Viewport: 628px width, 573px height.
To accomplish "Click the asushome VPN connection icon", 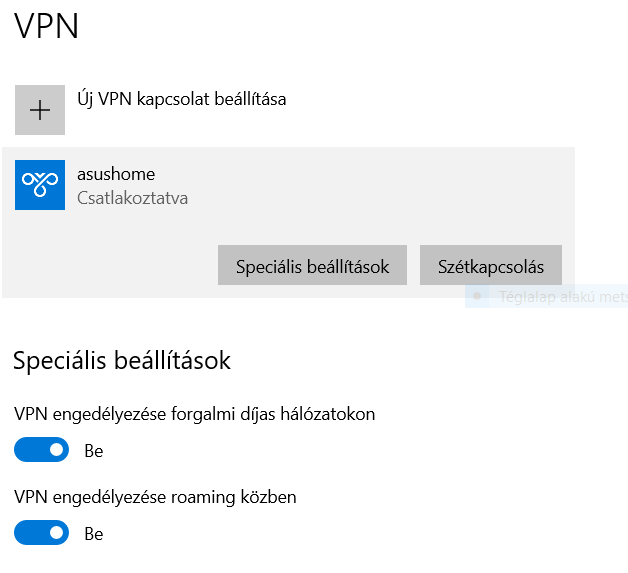I will (x=40, y=185).
